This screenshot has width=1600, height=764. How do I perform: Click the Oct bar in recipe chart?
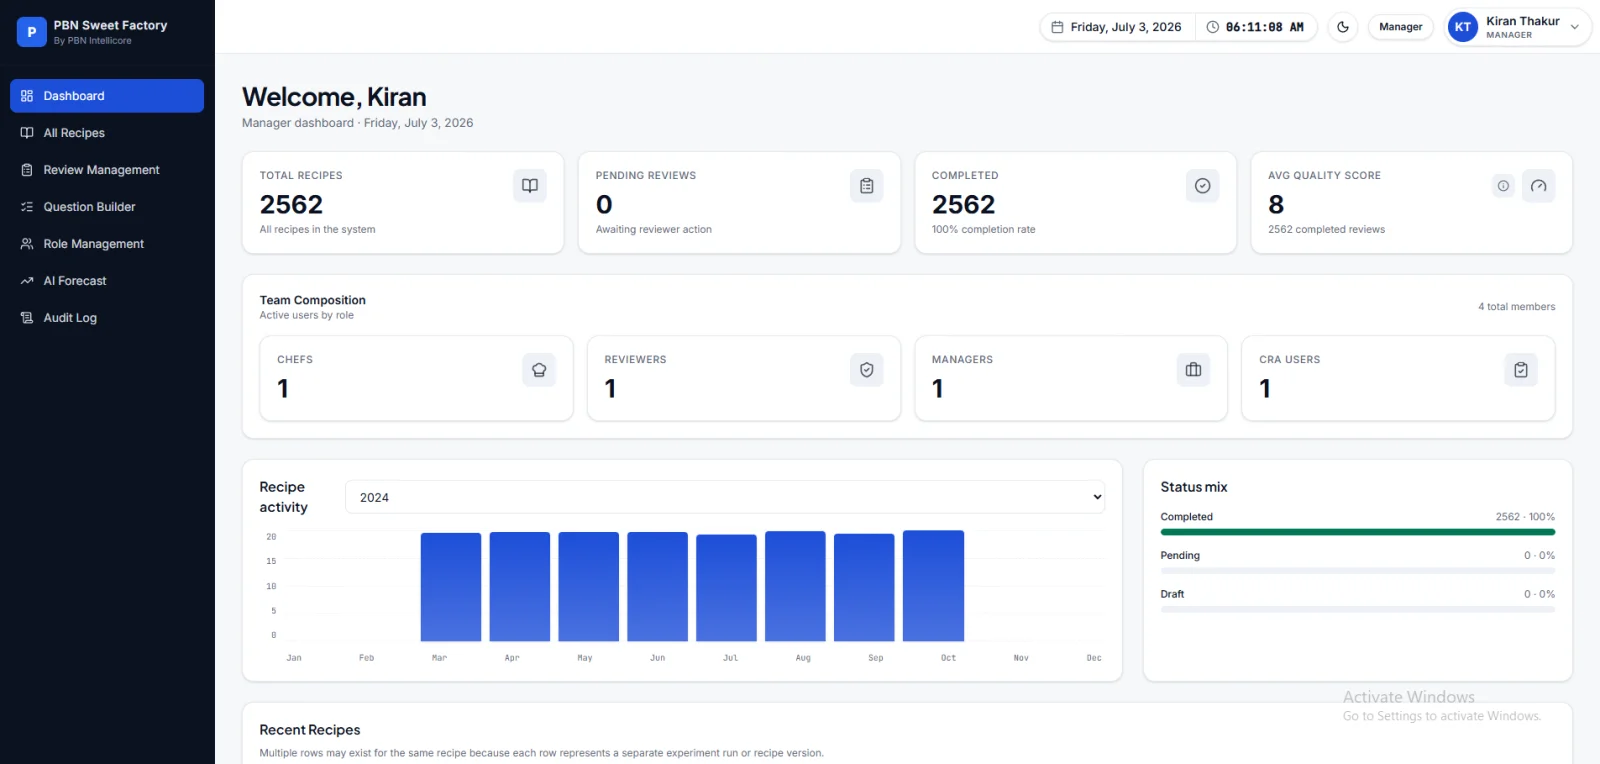tap(933, 586)
